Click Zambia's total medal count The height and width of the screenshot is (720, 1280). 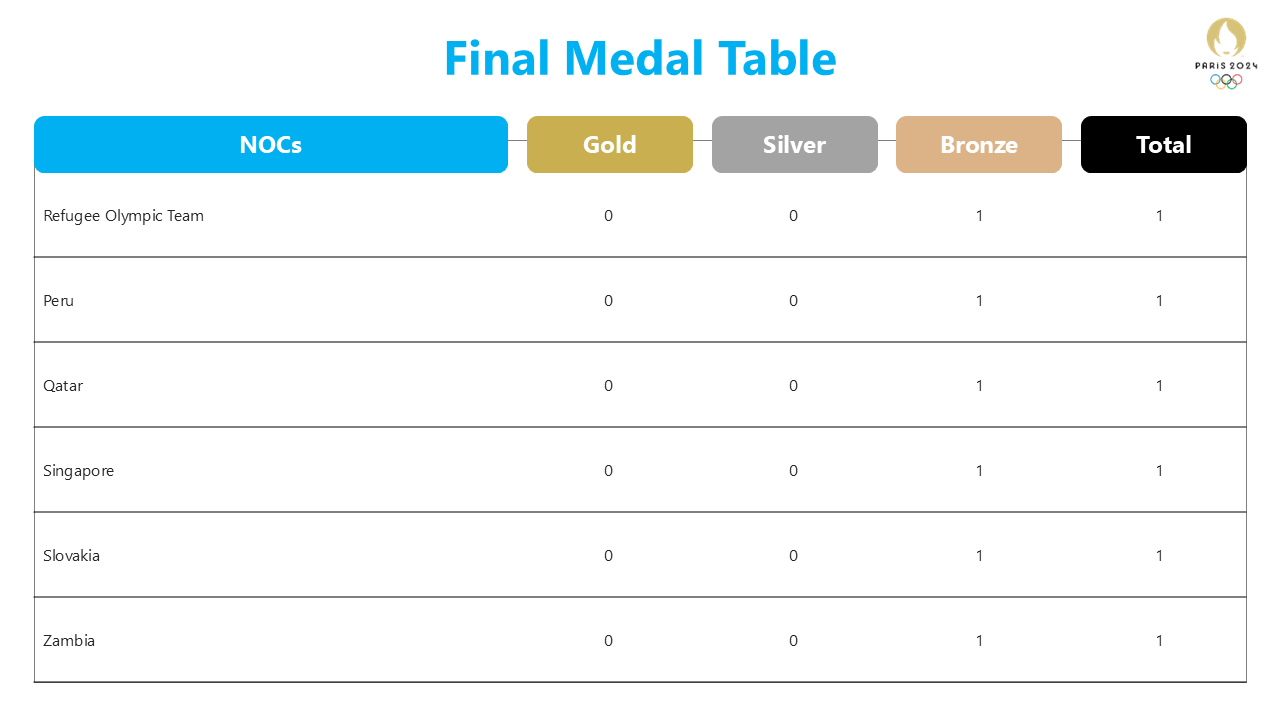[x=1159, y=641]
